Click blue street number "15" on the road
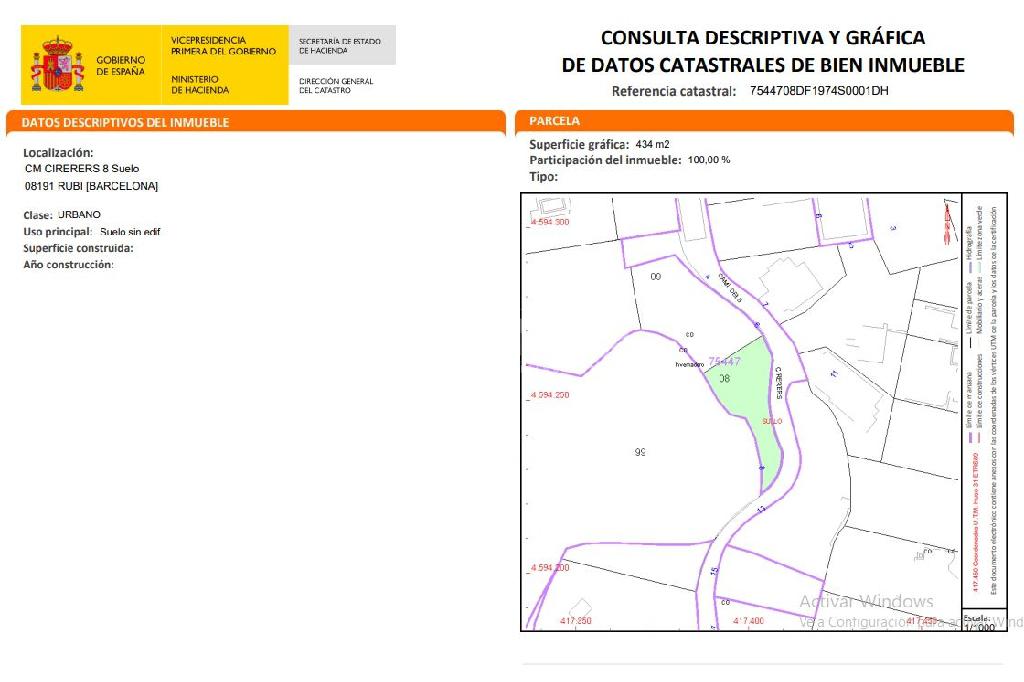This screenshot has width=1024, height=682. (714, 571)
